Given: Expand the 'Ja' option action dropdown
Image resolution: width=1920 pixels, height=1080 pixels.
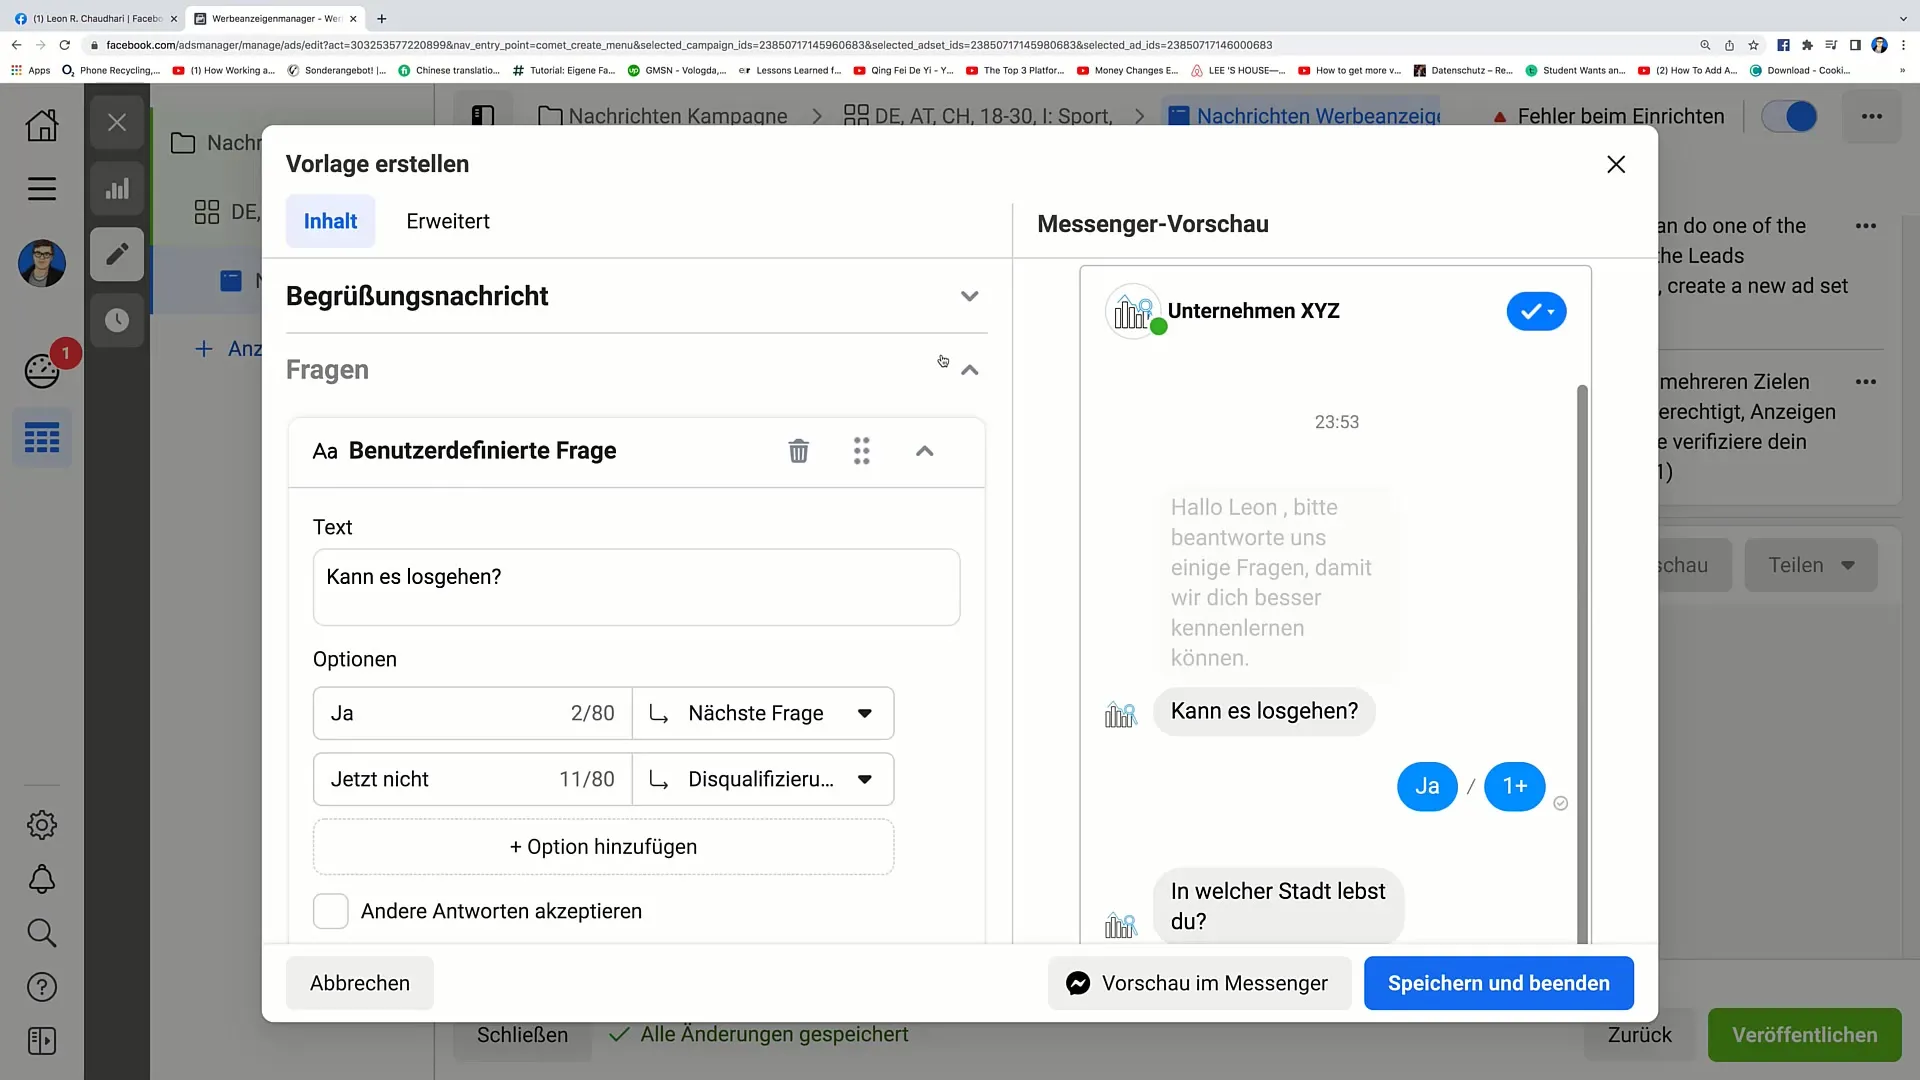Looking at the screenshot, I should pos(866,713).
